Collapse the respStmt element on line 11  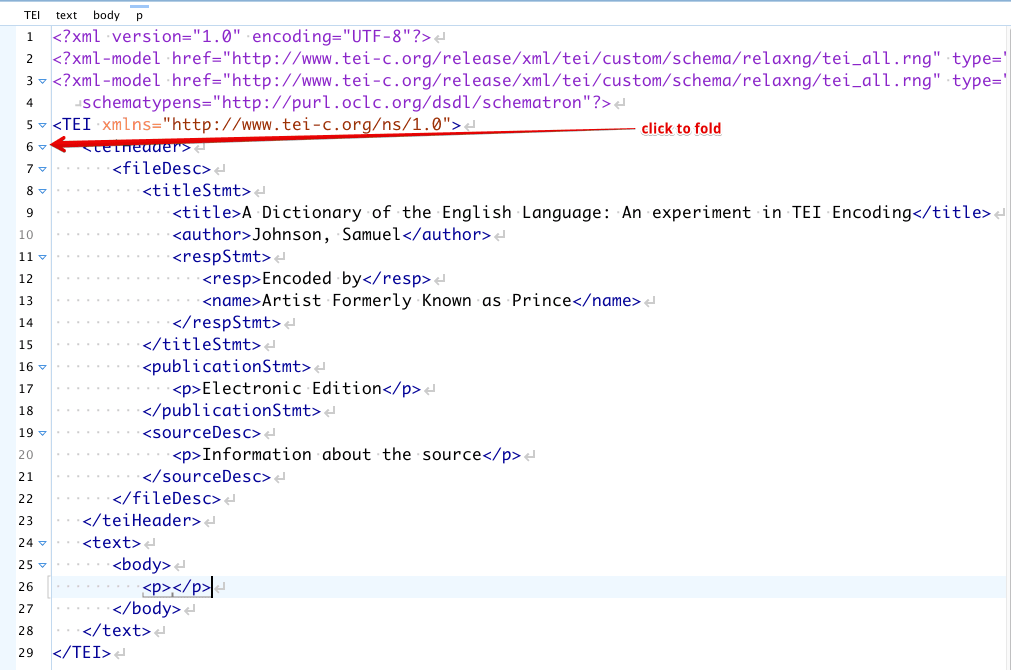tap(42, 257)
